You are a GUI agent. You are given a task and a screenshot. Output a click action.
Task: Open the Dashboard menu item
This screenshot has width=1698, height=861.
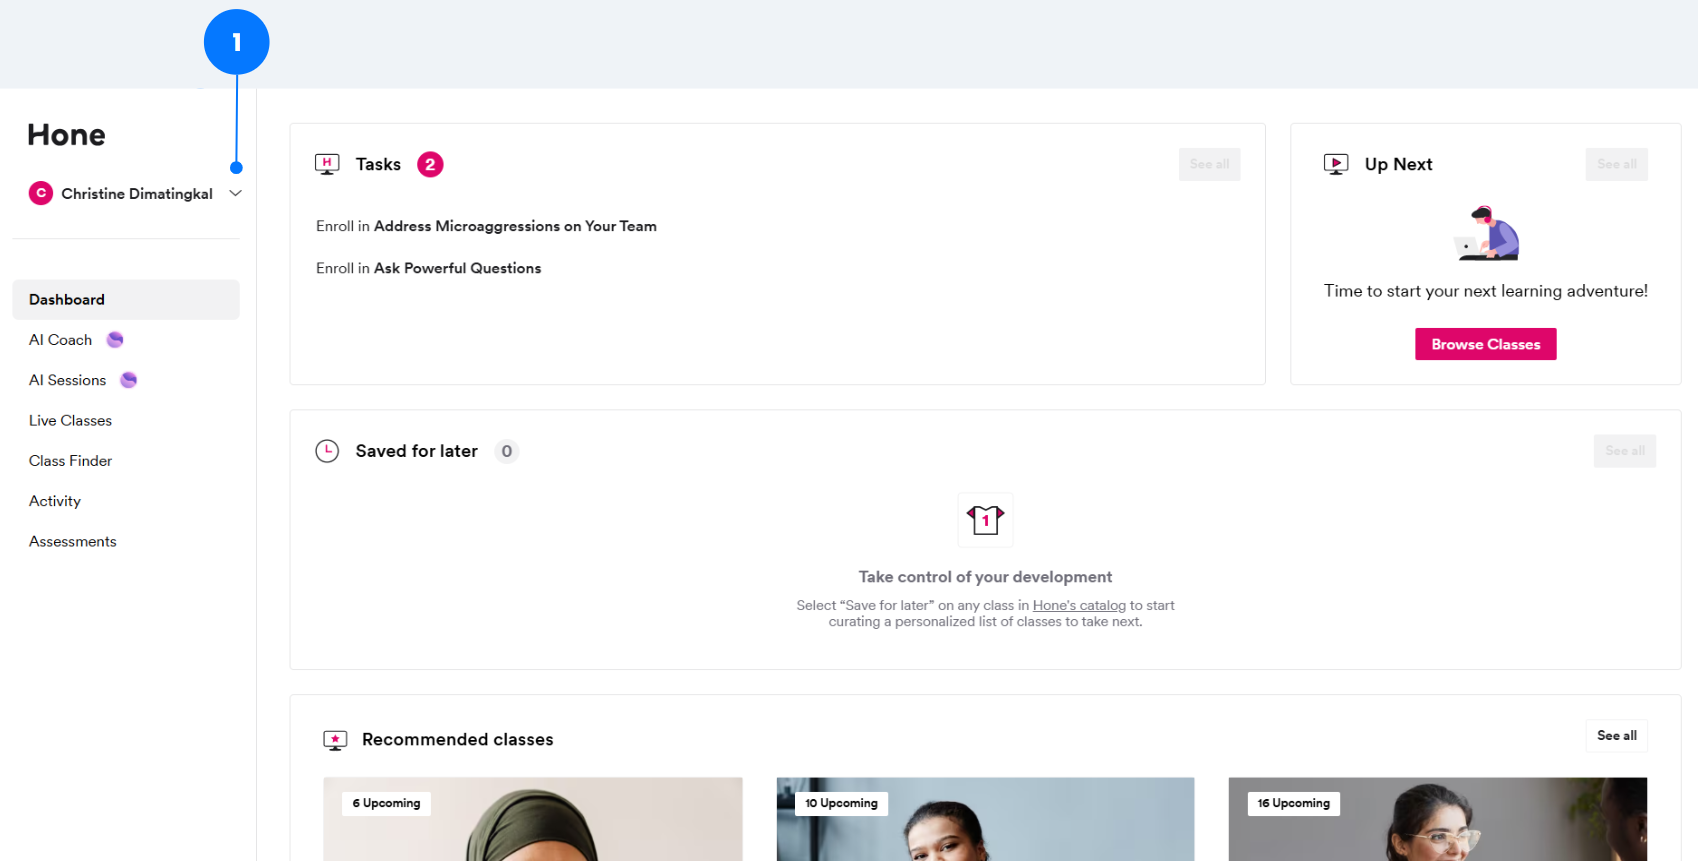coord(67,300)
